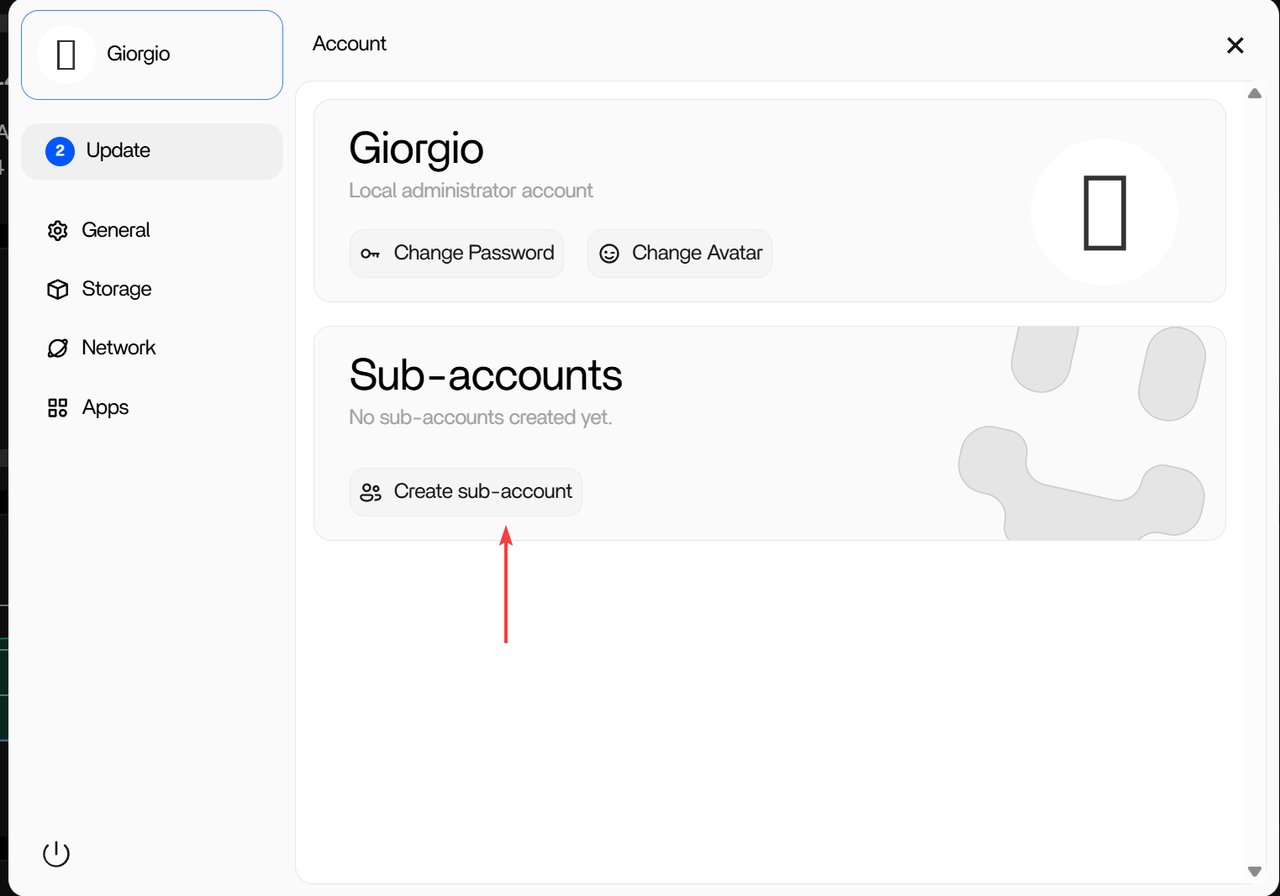Click the scrollbar up arrow
This screenshot has height=896, width=1280.
click(x=1254, y=94)
